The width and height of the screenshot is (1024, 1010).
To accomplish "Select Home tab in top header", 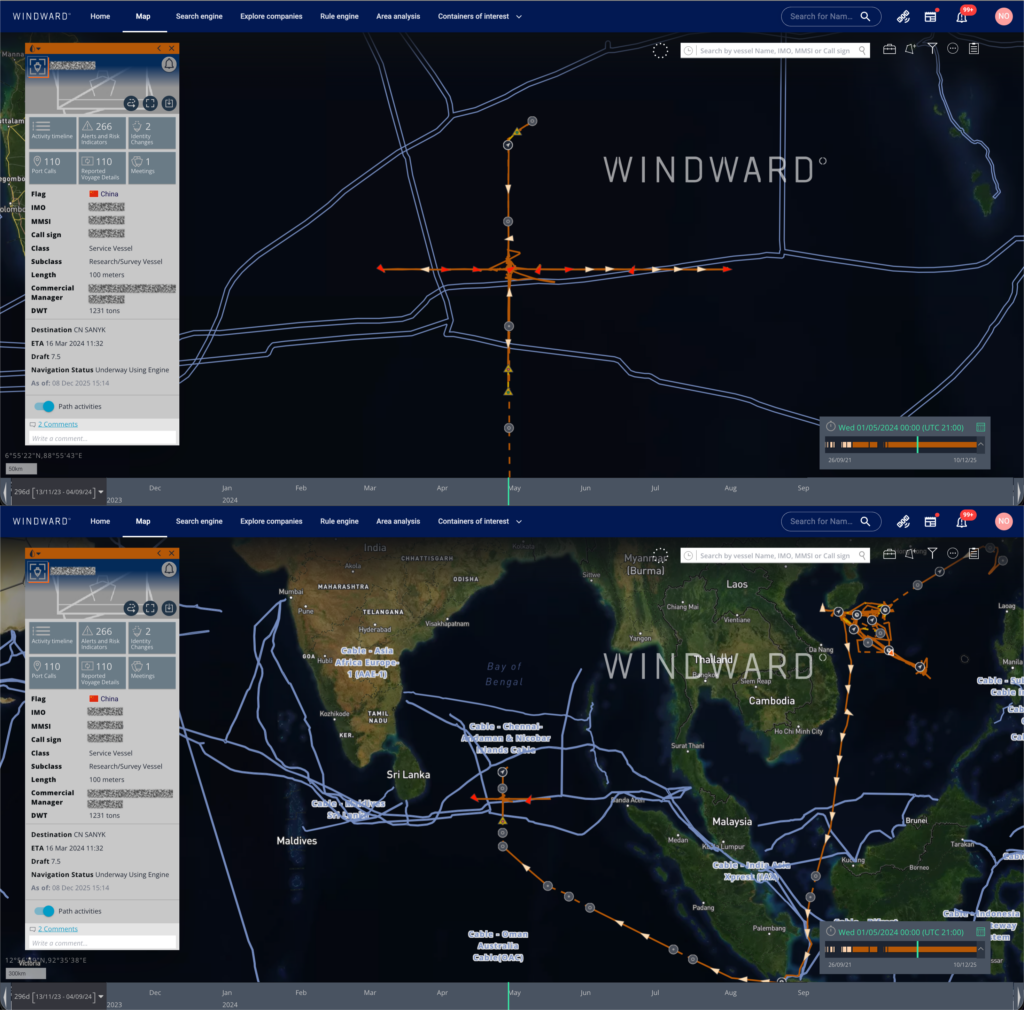I will point(100,16).
